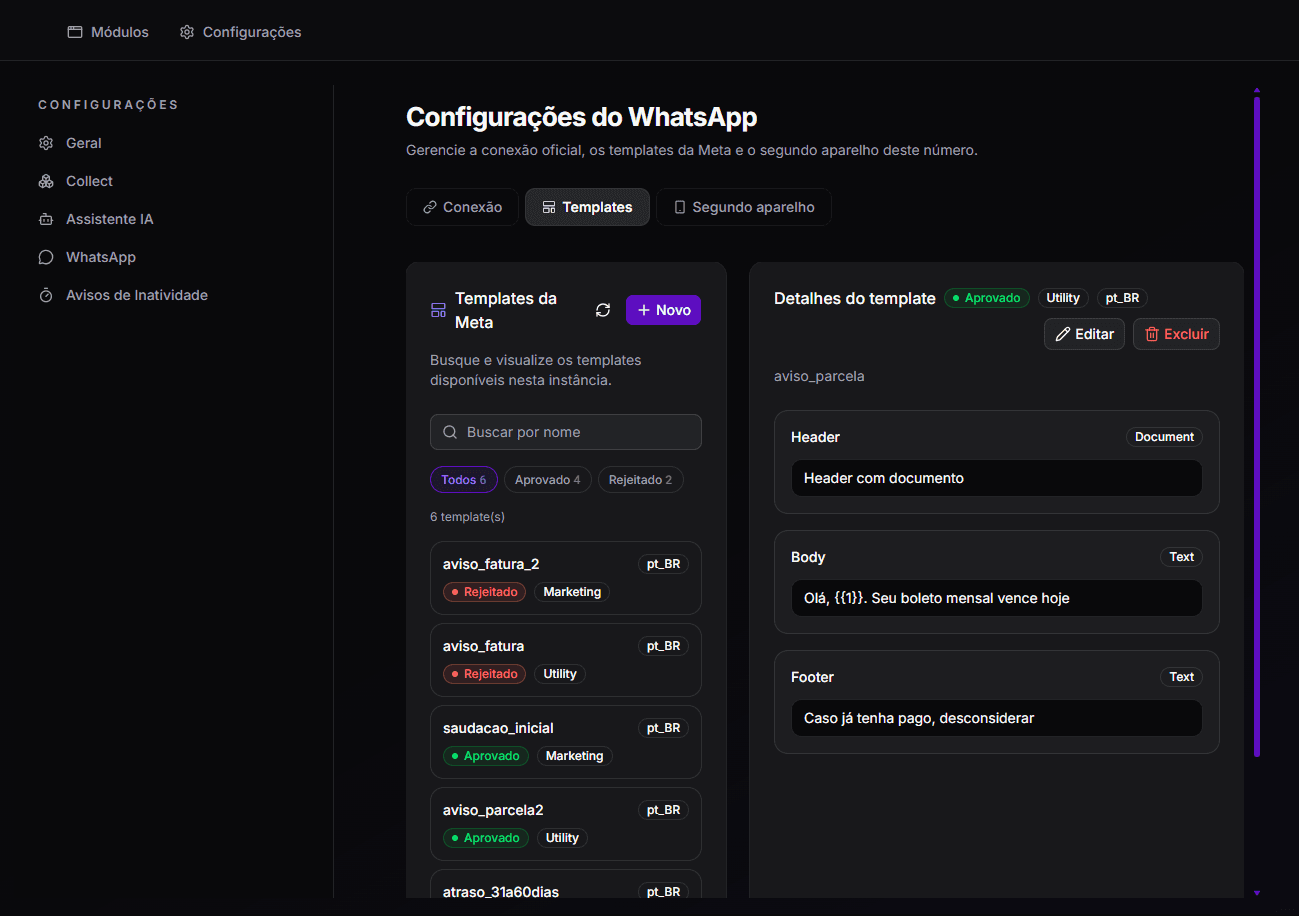Viewport: 1299px width, 916px height.
Task: Open the Collect settings page
Action: pyautogui.click(x=89, y=181)
